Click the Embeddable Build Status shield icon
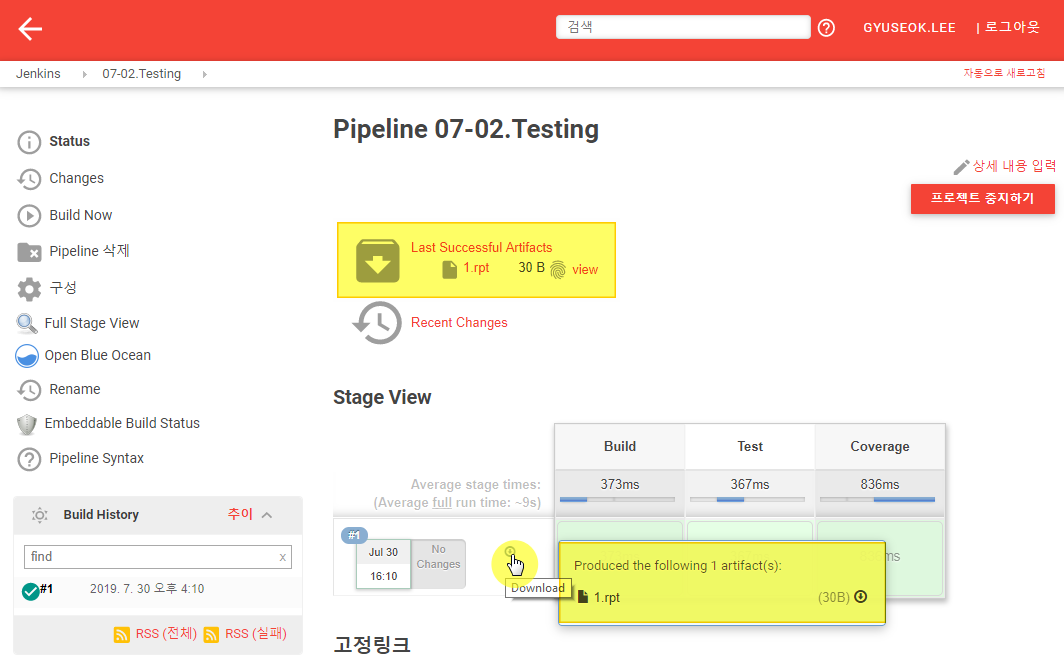1064x655 pixels. click(x=27, y=424)
